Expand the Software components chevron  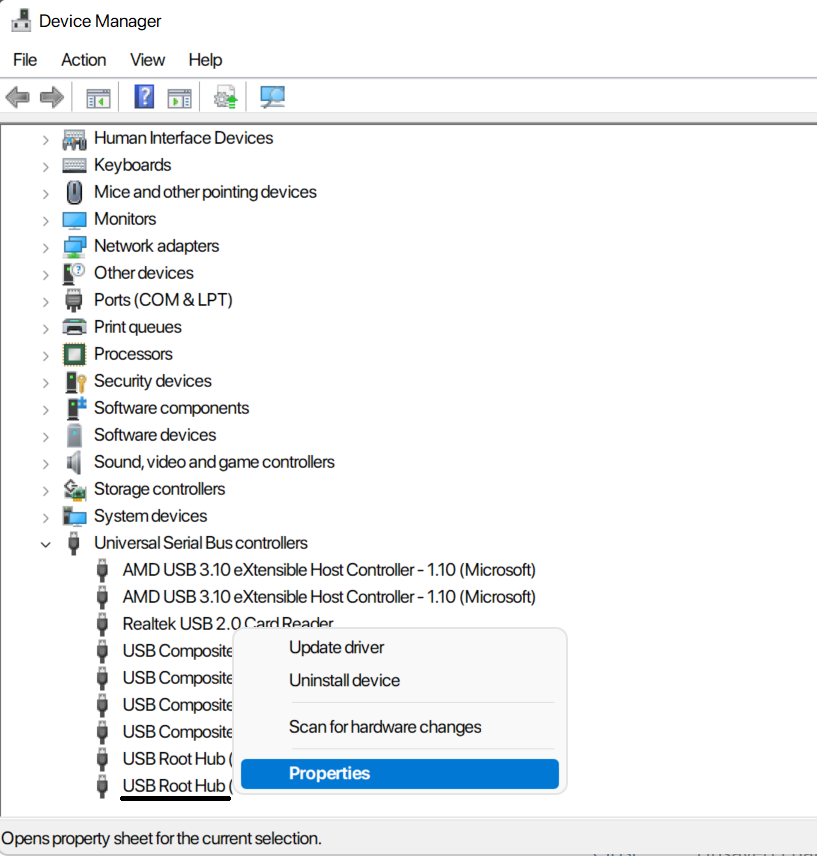pyautogui.click(x=45, y=410)
